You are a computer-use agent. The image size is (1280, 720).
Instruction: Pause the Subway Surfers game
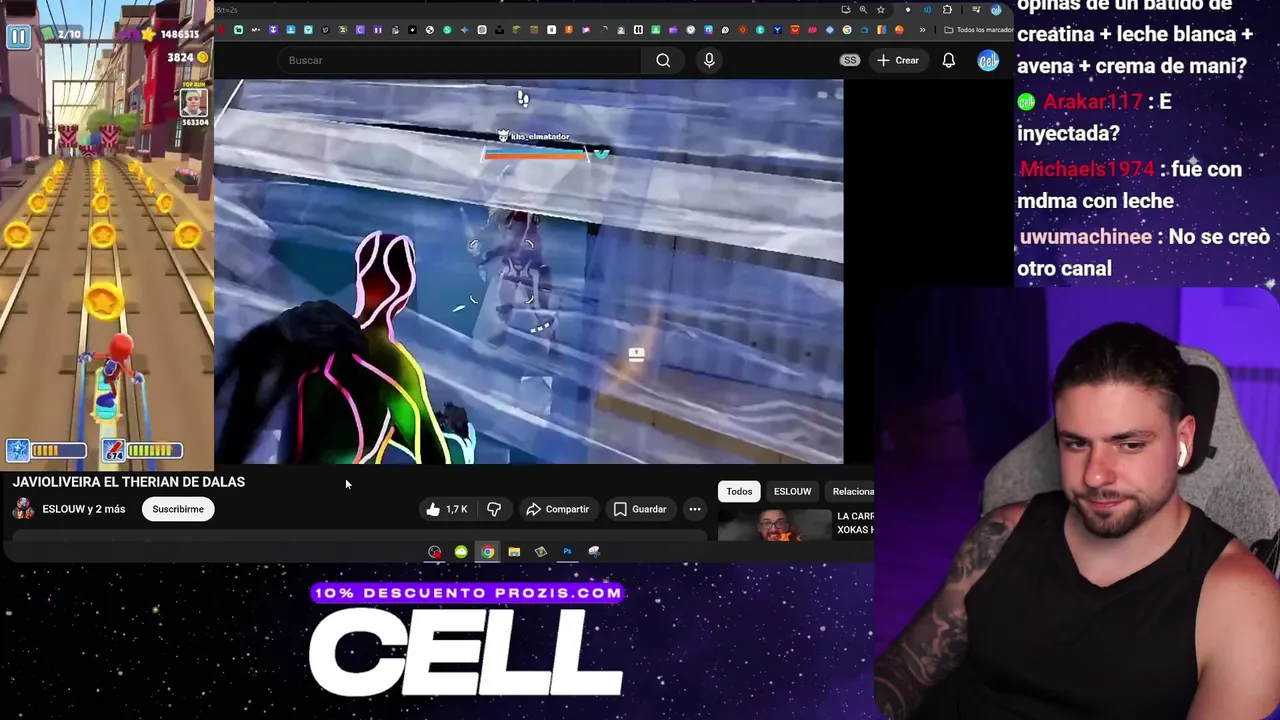[x=18, y=37]
